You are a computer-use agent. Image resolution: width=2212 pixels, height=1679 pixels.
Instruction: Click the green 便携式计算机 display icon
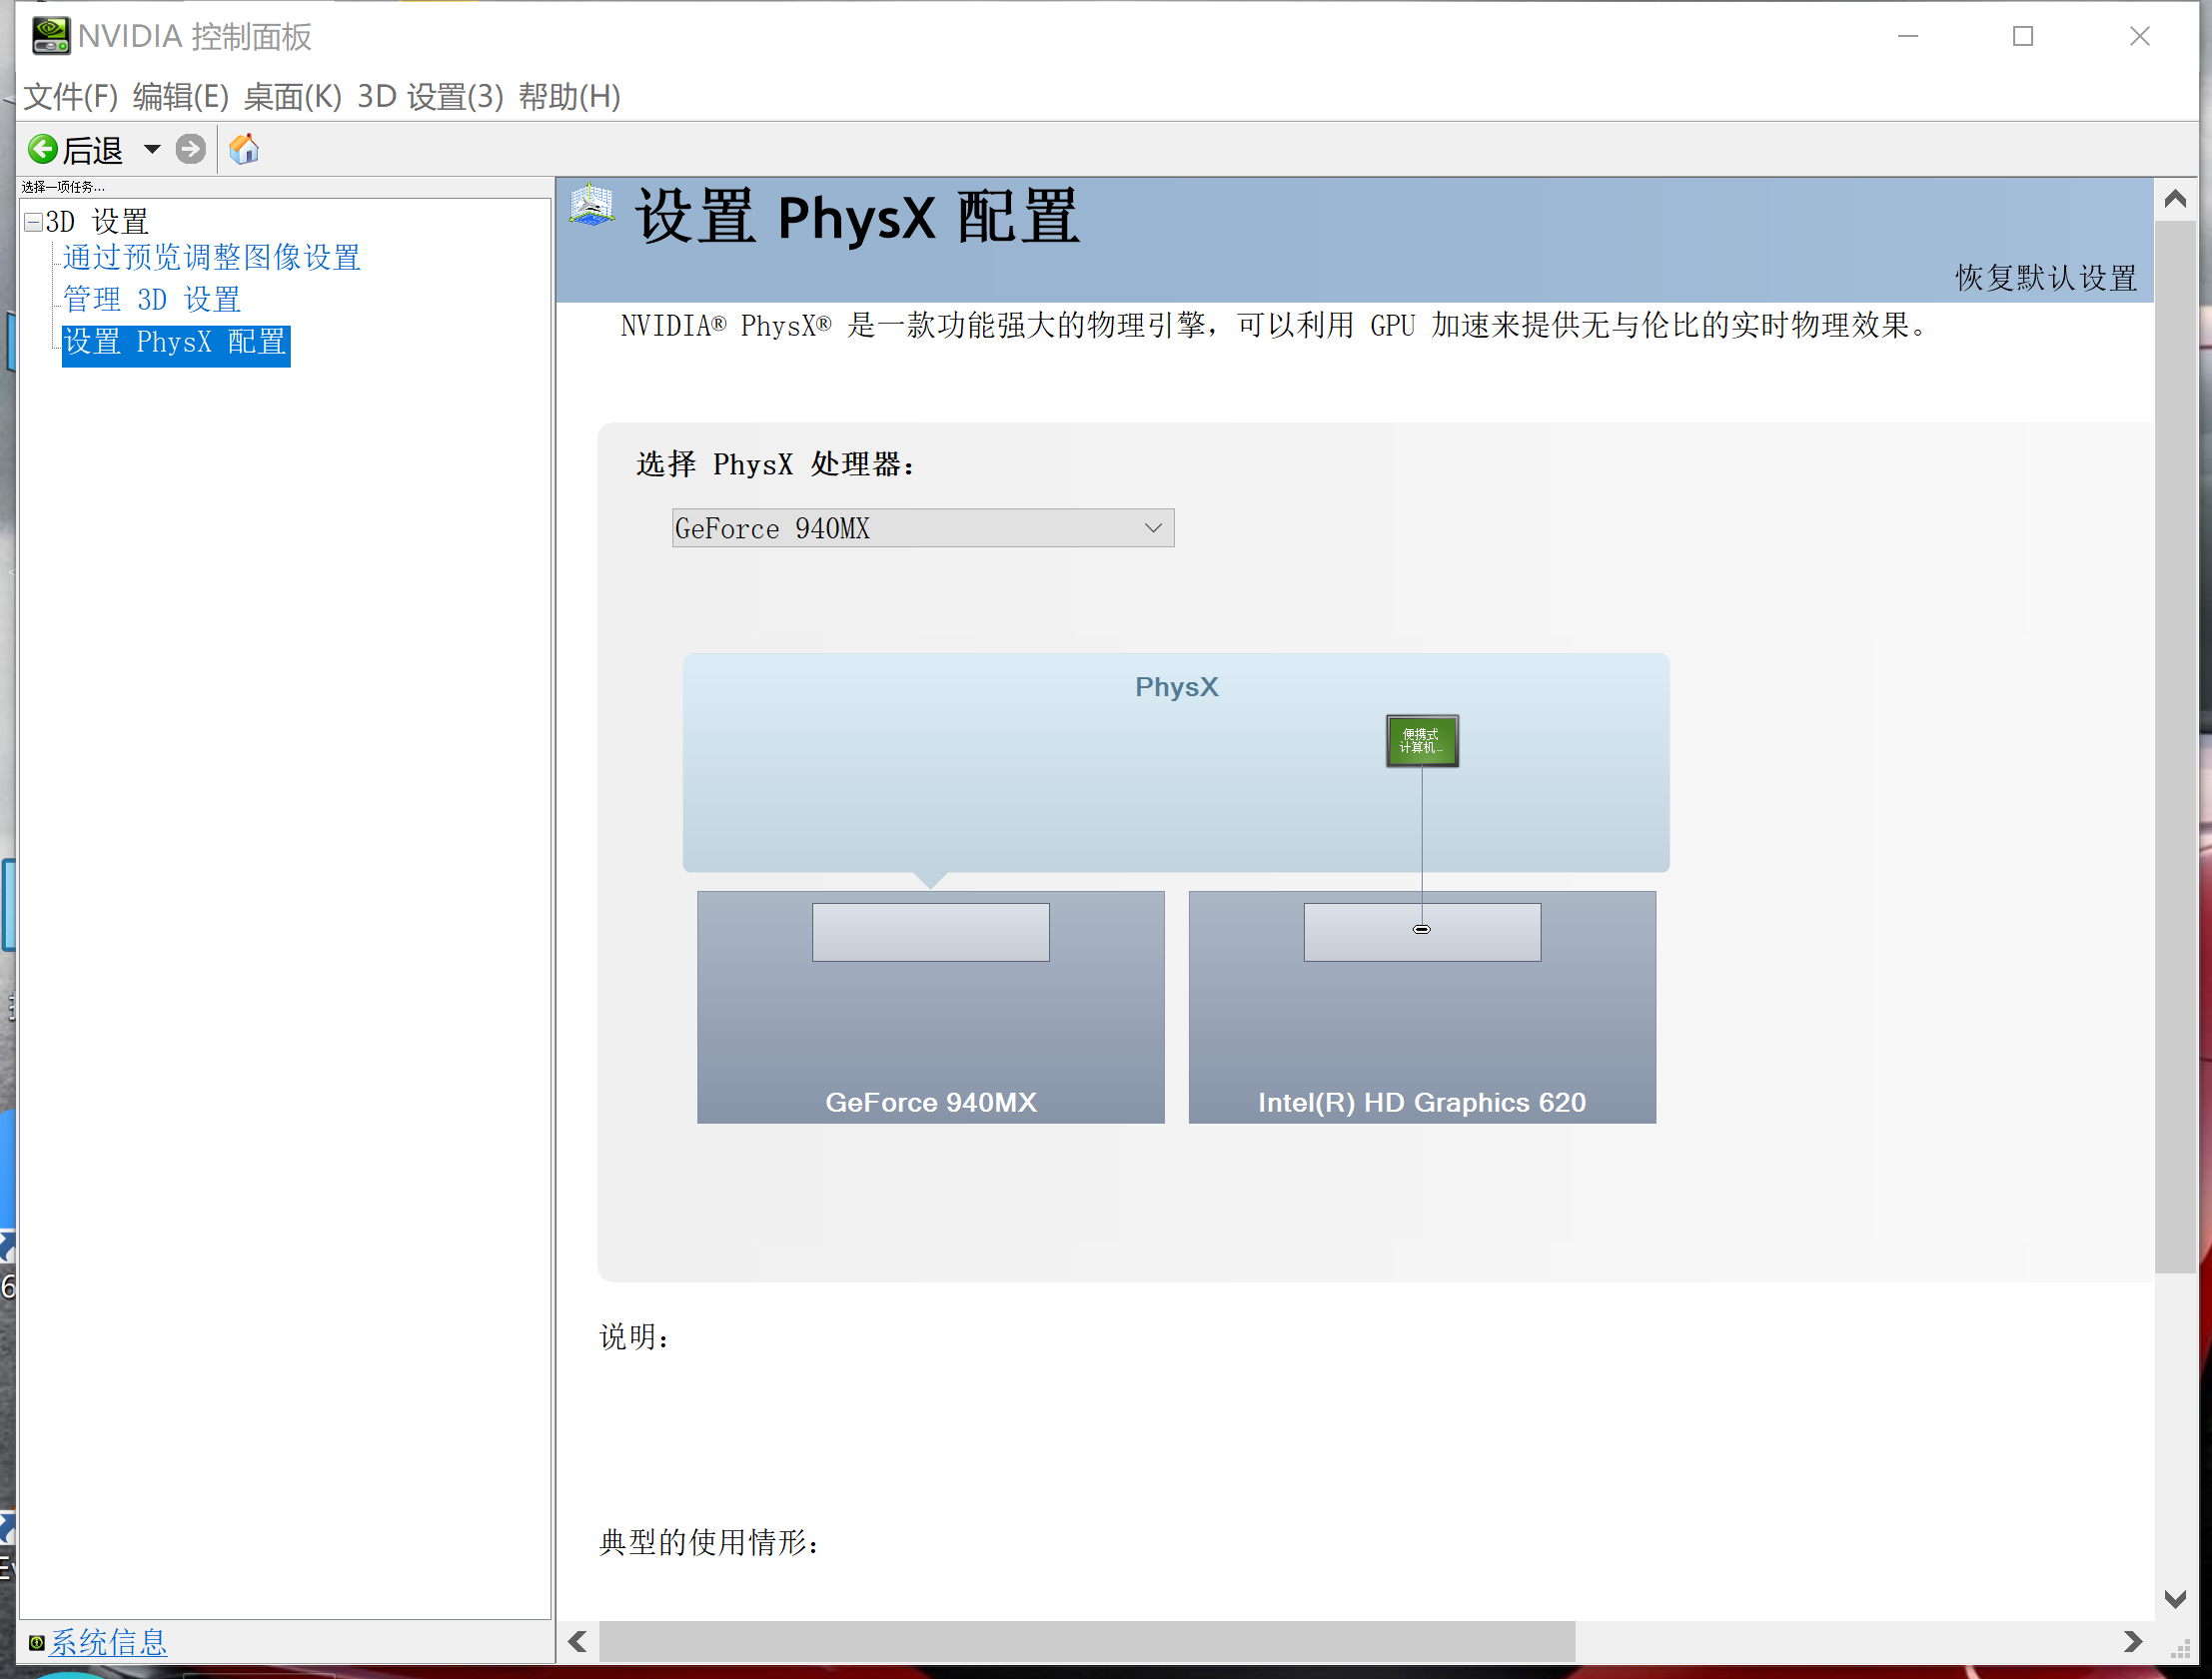pyautogui.click(x=1422, y=741)
